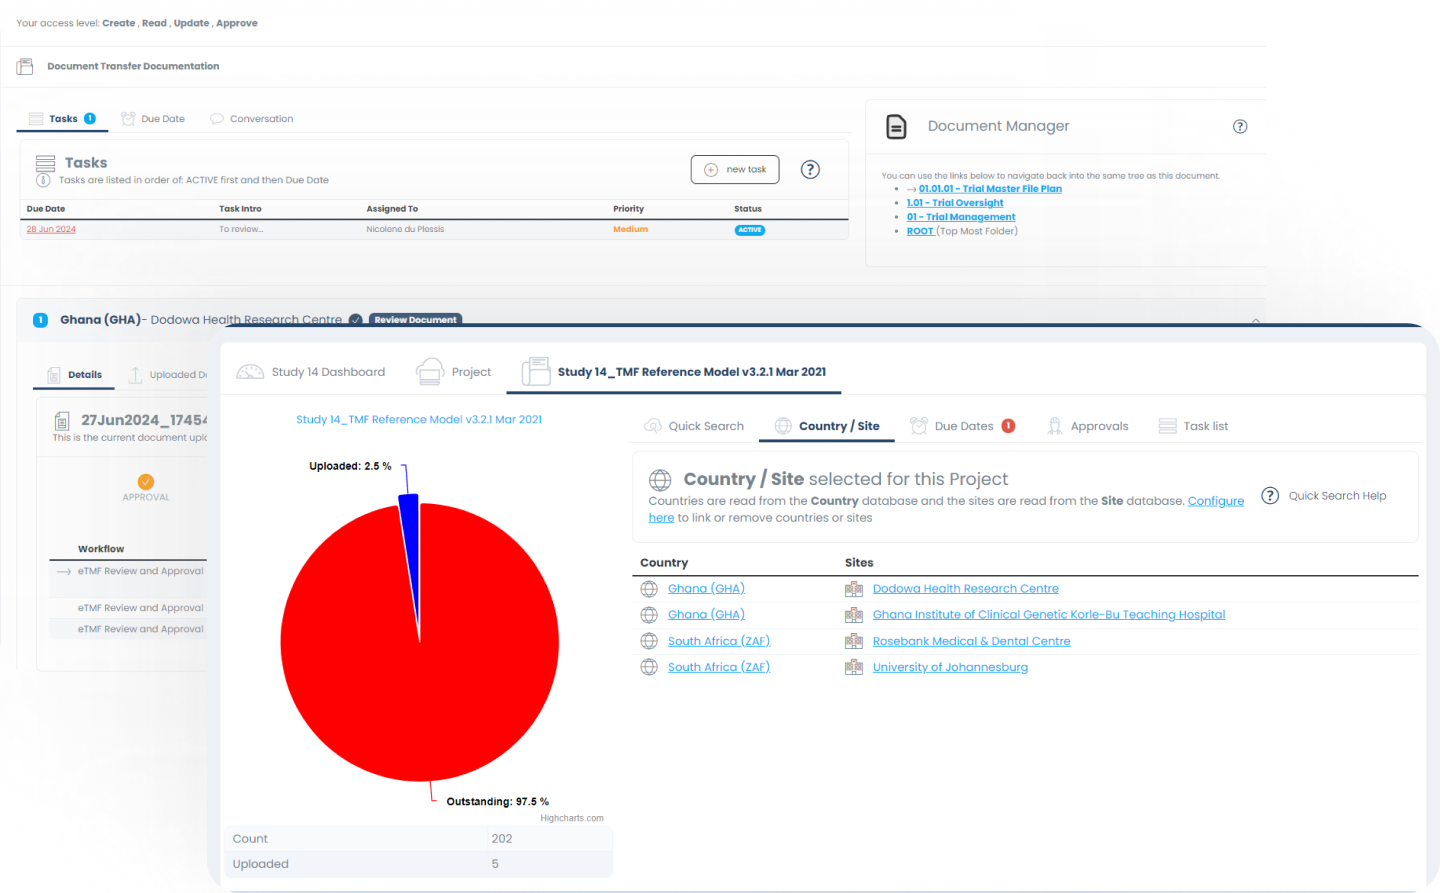Screen dimensions: 1440x893
Task: Open the Conversation tab
Action: [251, 119]
